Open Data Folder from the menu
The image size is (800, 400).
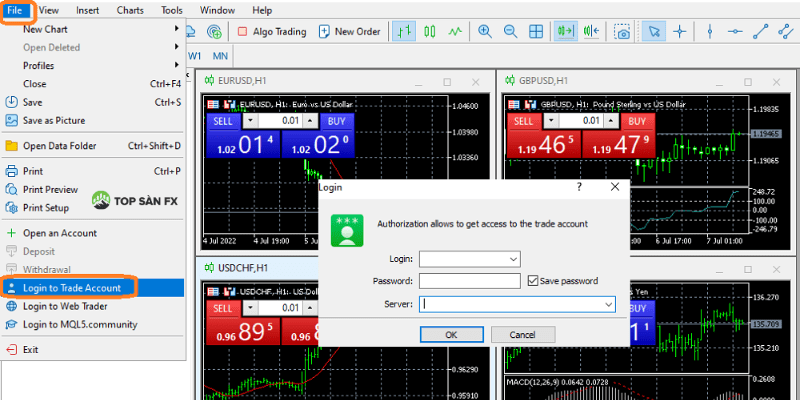[x=92, y=146]
